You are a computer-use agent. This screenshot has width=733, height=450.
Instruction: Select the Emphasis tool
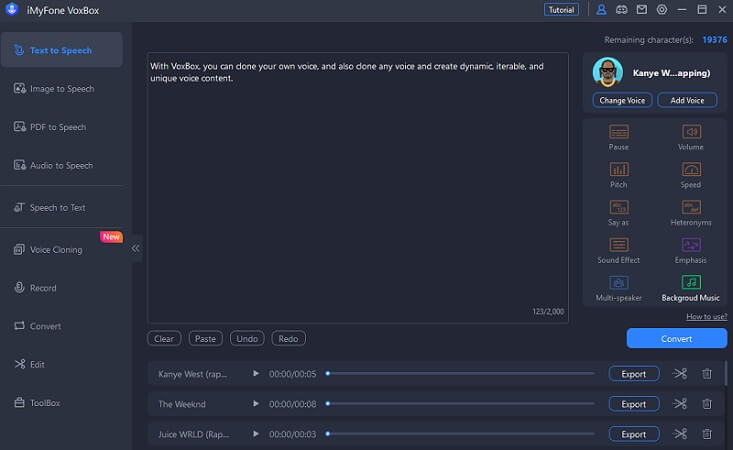690,250
